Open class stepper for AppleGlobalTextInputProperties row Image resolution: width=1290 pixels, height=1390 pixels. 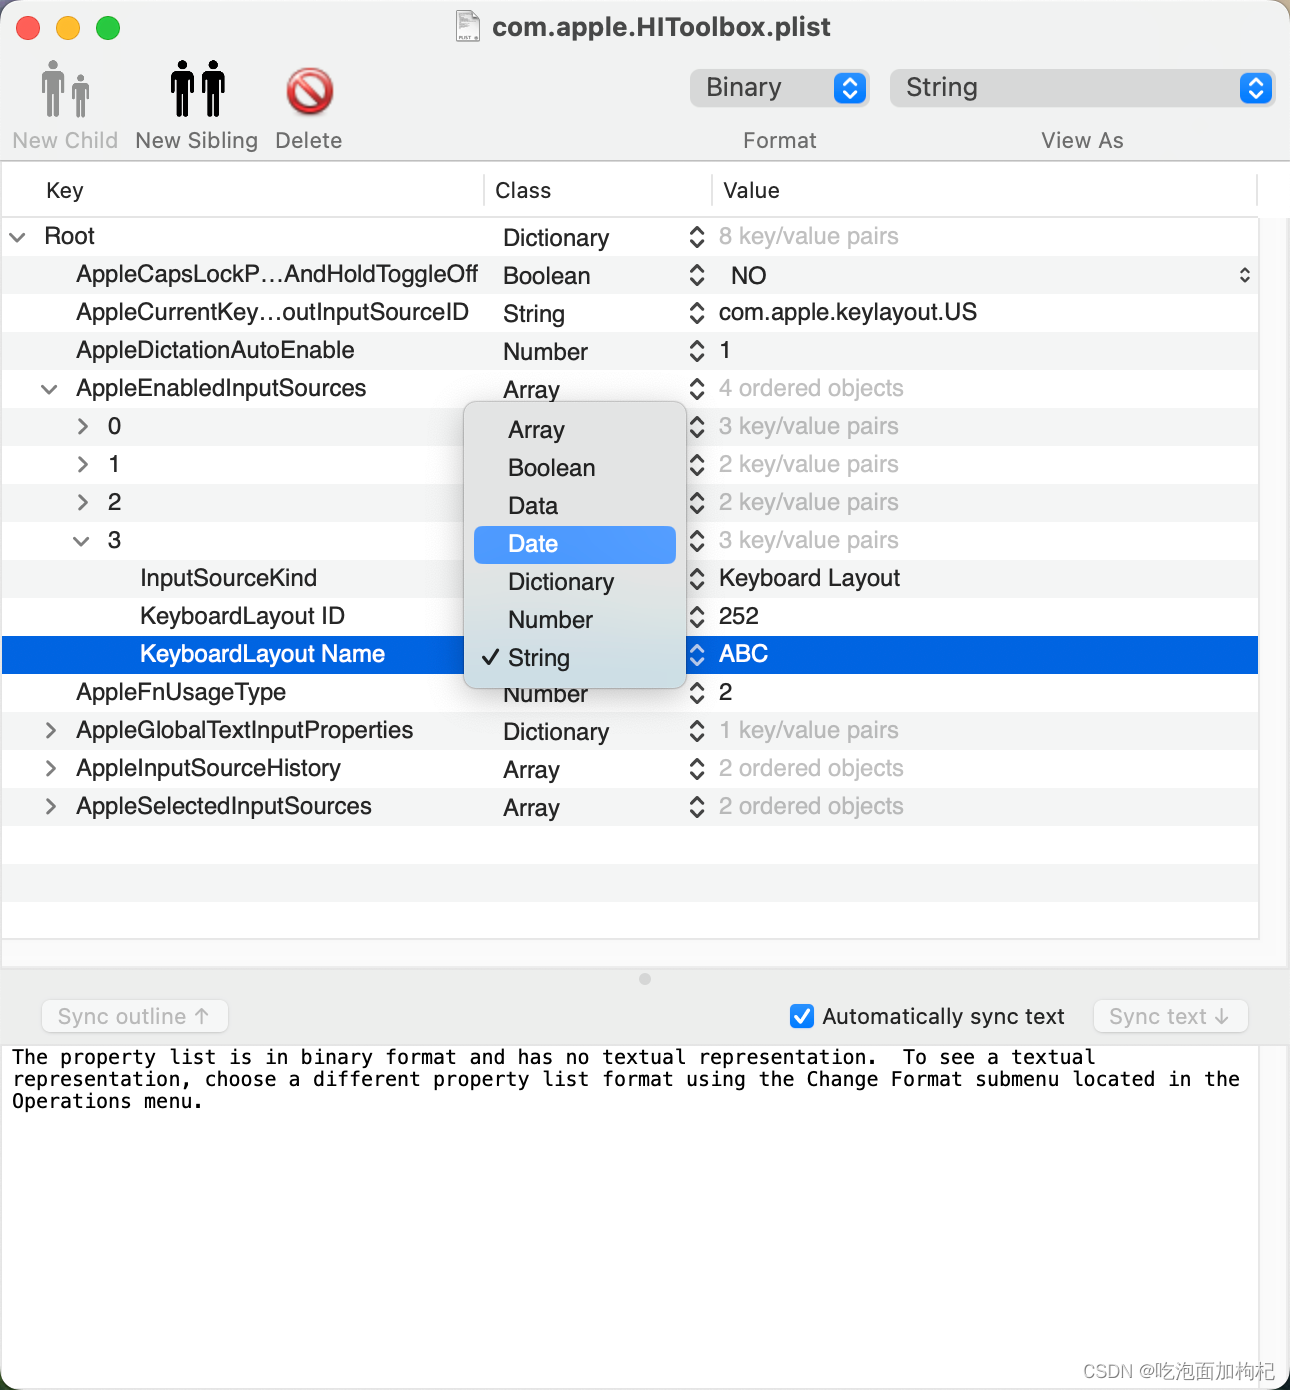point(697,731)
